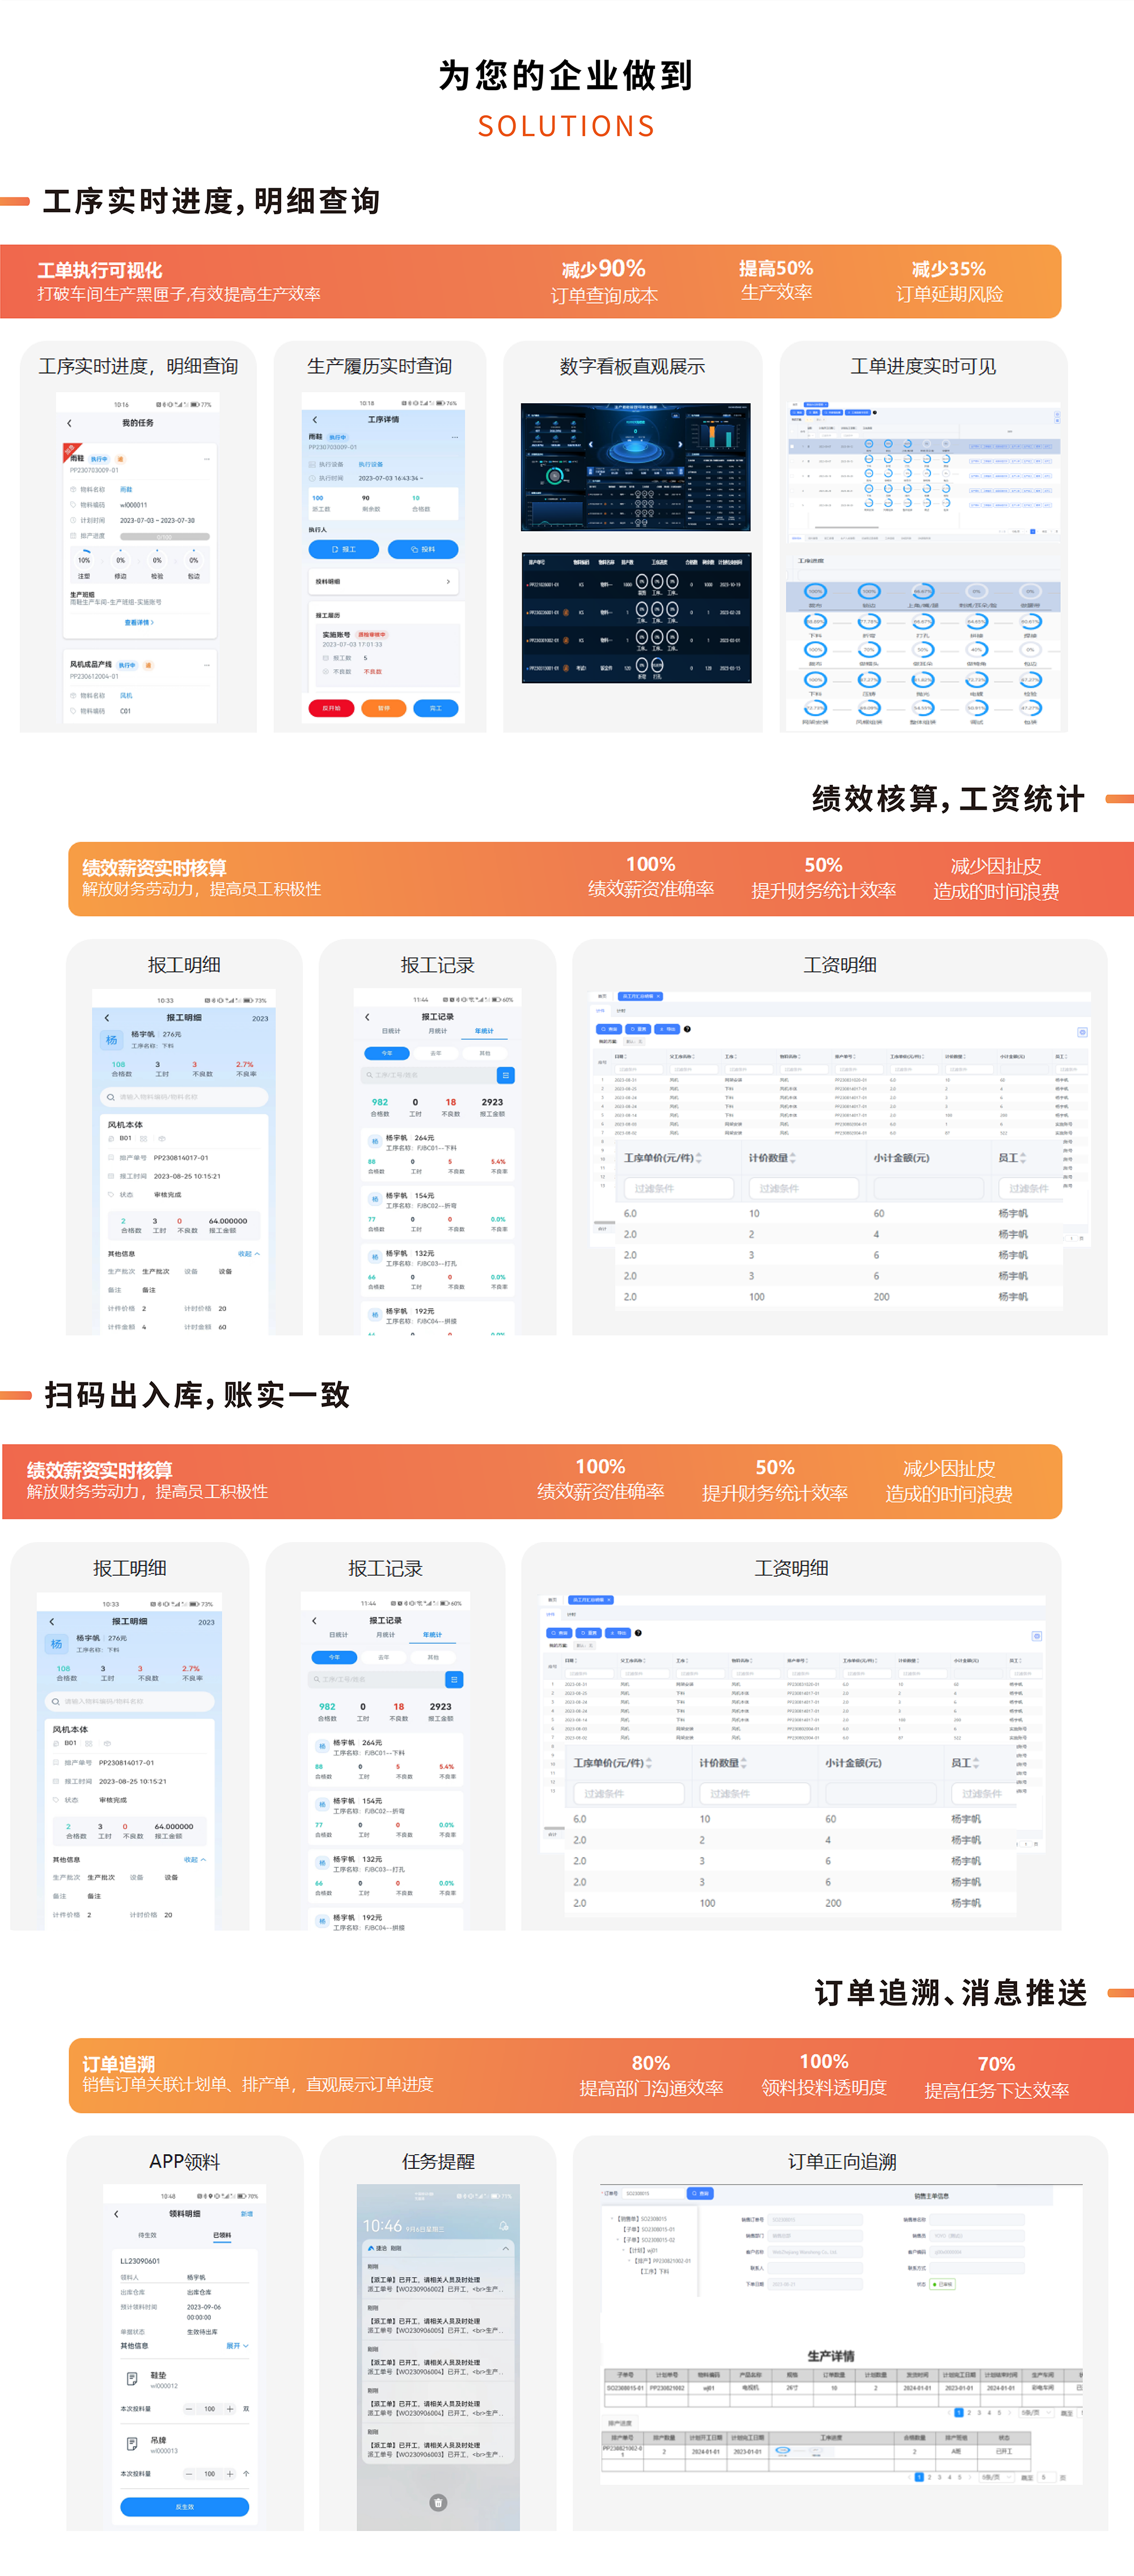Tap the trash icon below the task notifications

tap(438, 2503)
